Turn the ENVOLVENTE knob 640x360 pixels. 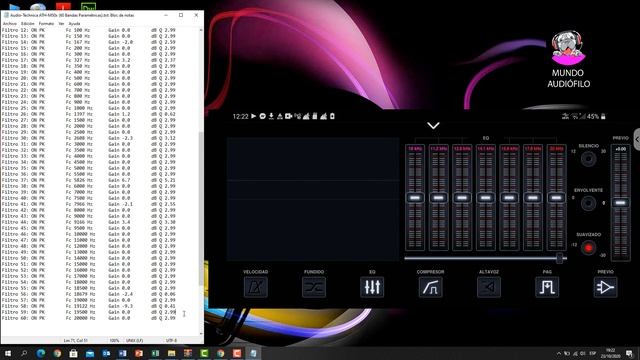pos(588,203)
